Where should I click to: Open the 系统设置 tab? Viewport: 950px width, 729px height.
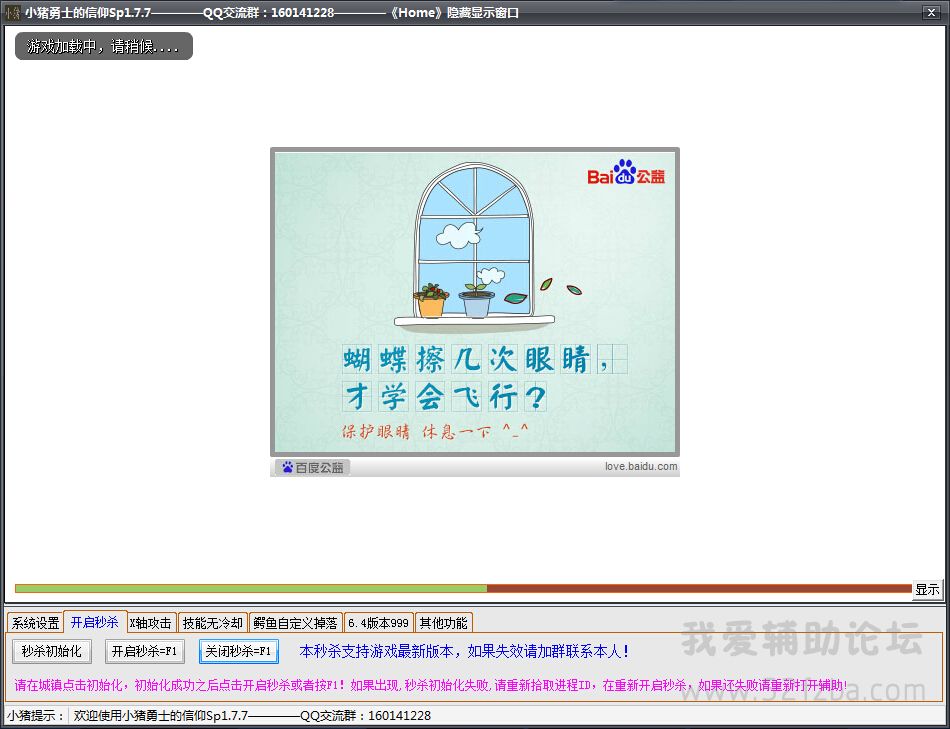[35, 623]
